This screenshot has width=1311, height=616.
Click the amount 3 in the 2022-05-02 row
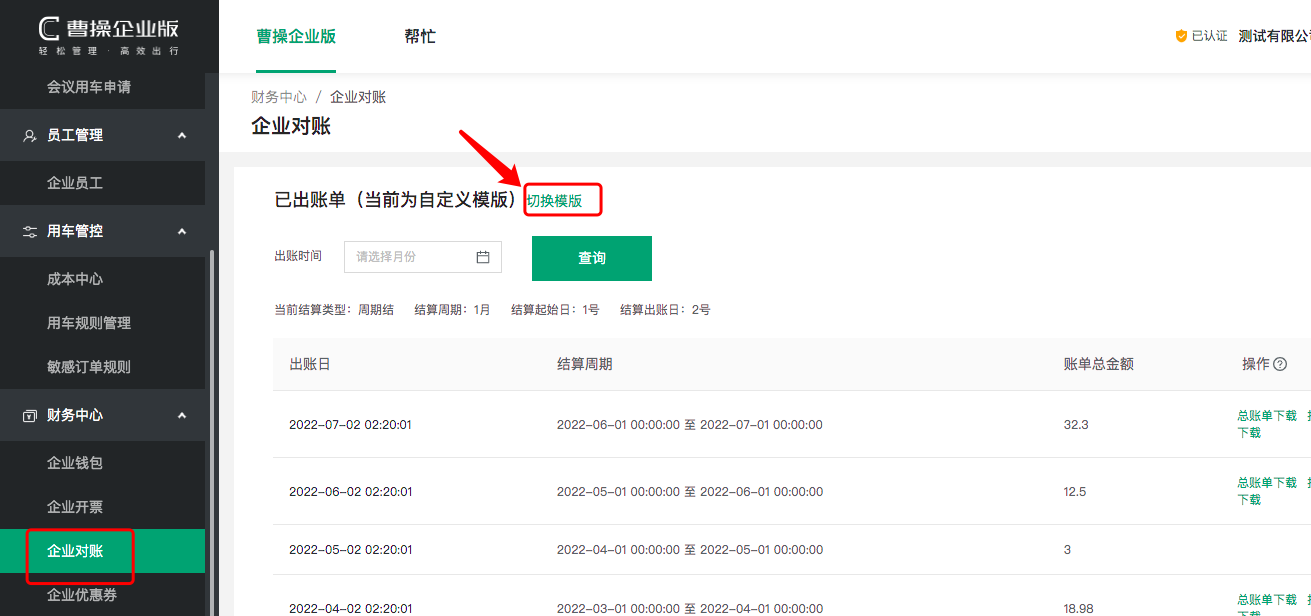[1068, 550]
